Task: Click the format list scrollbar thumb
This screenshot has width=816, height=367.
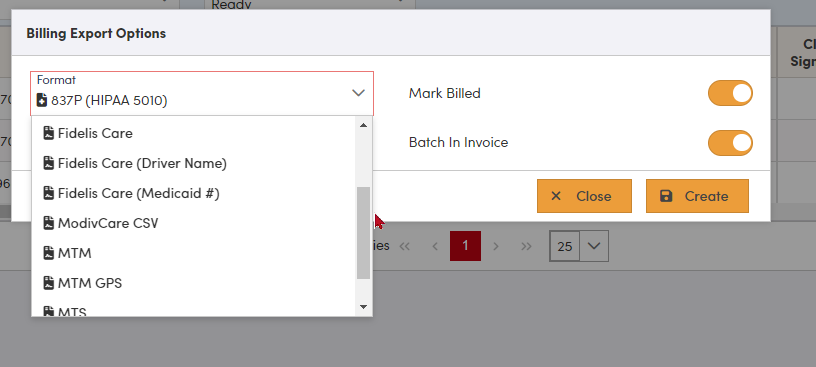Action: (x=363, y=233)
